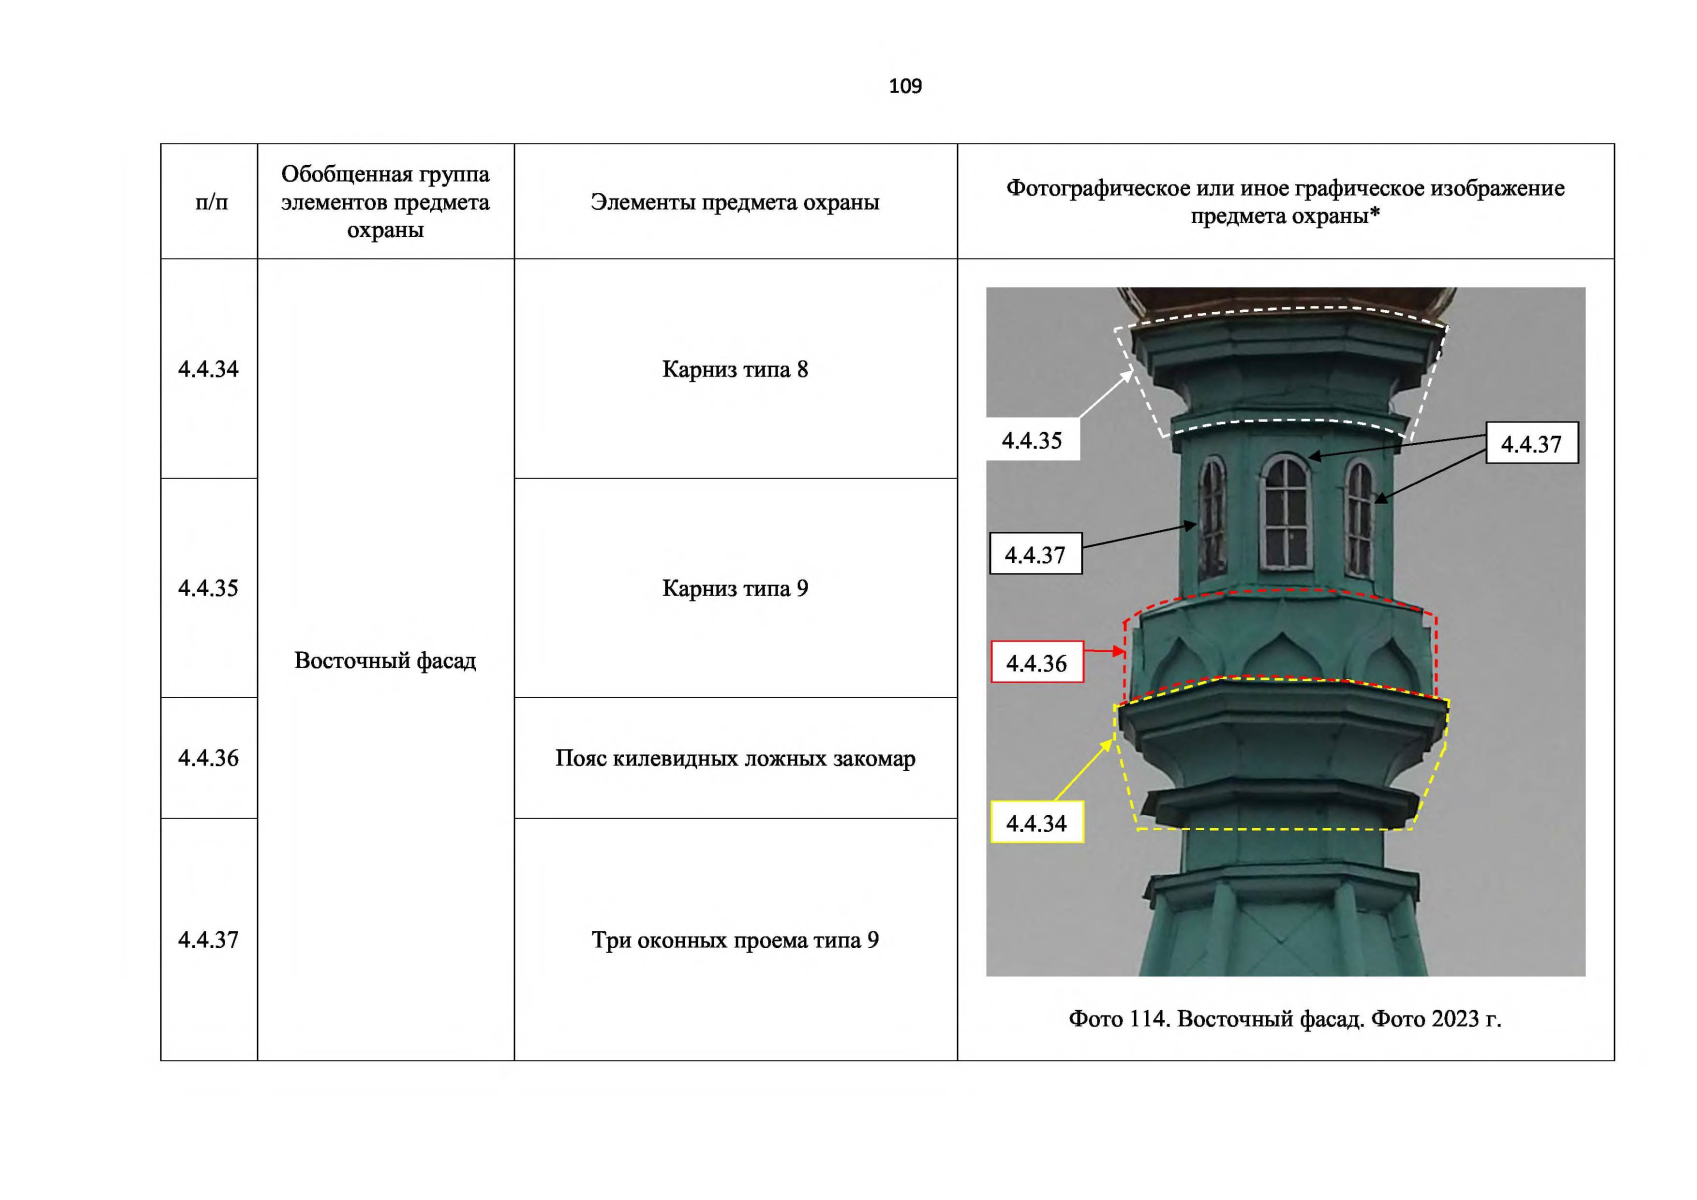Click red-bordered 4.4.36 label on photo
Image resolution: width=1697 pixels, height=1200 pixels.
1037,663
